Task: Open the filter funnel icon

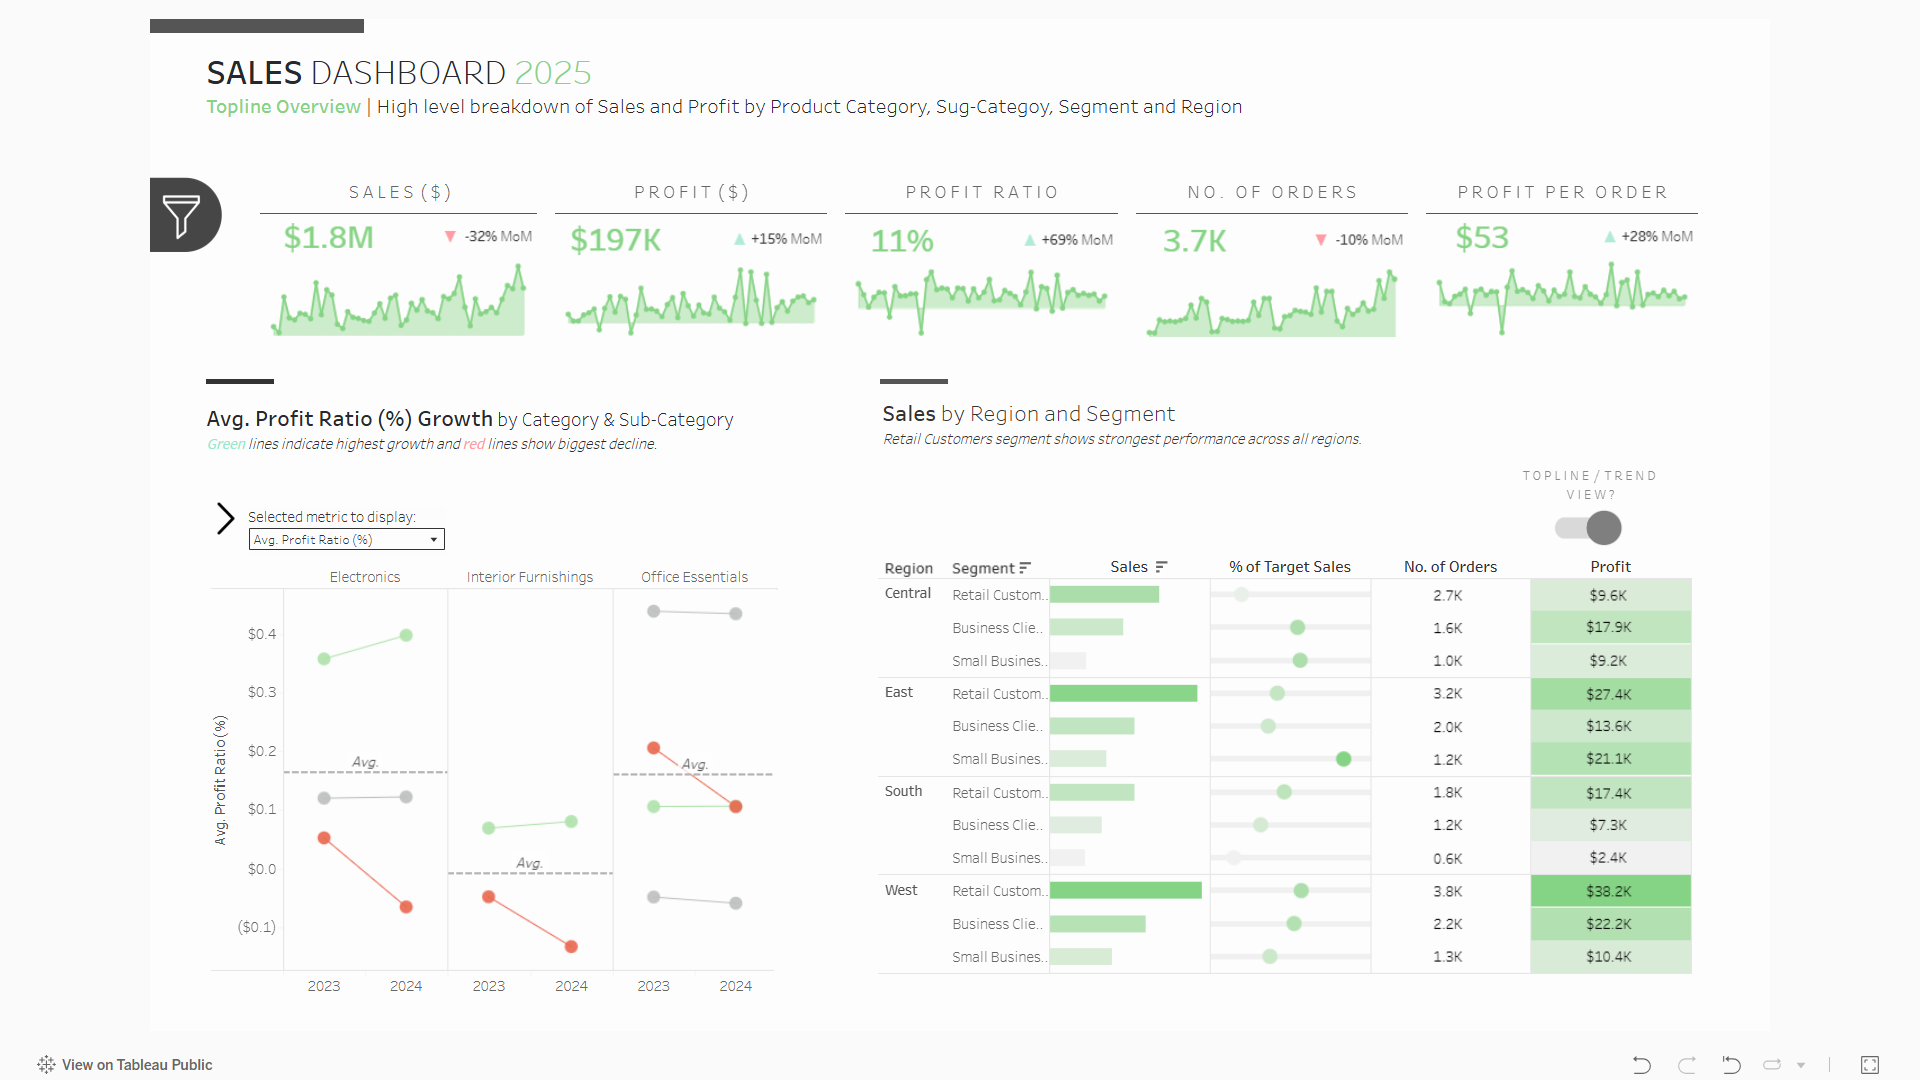Action: [x=184, y=214]
